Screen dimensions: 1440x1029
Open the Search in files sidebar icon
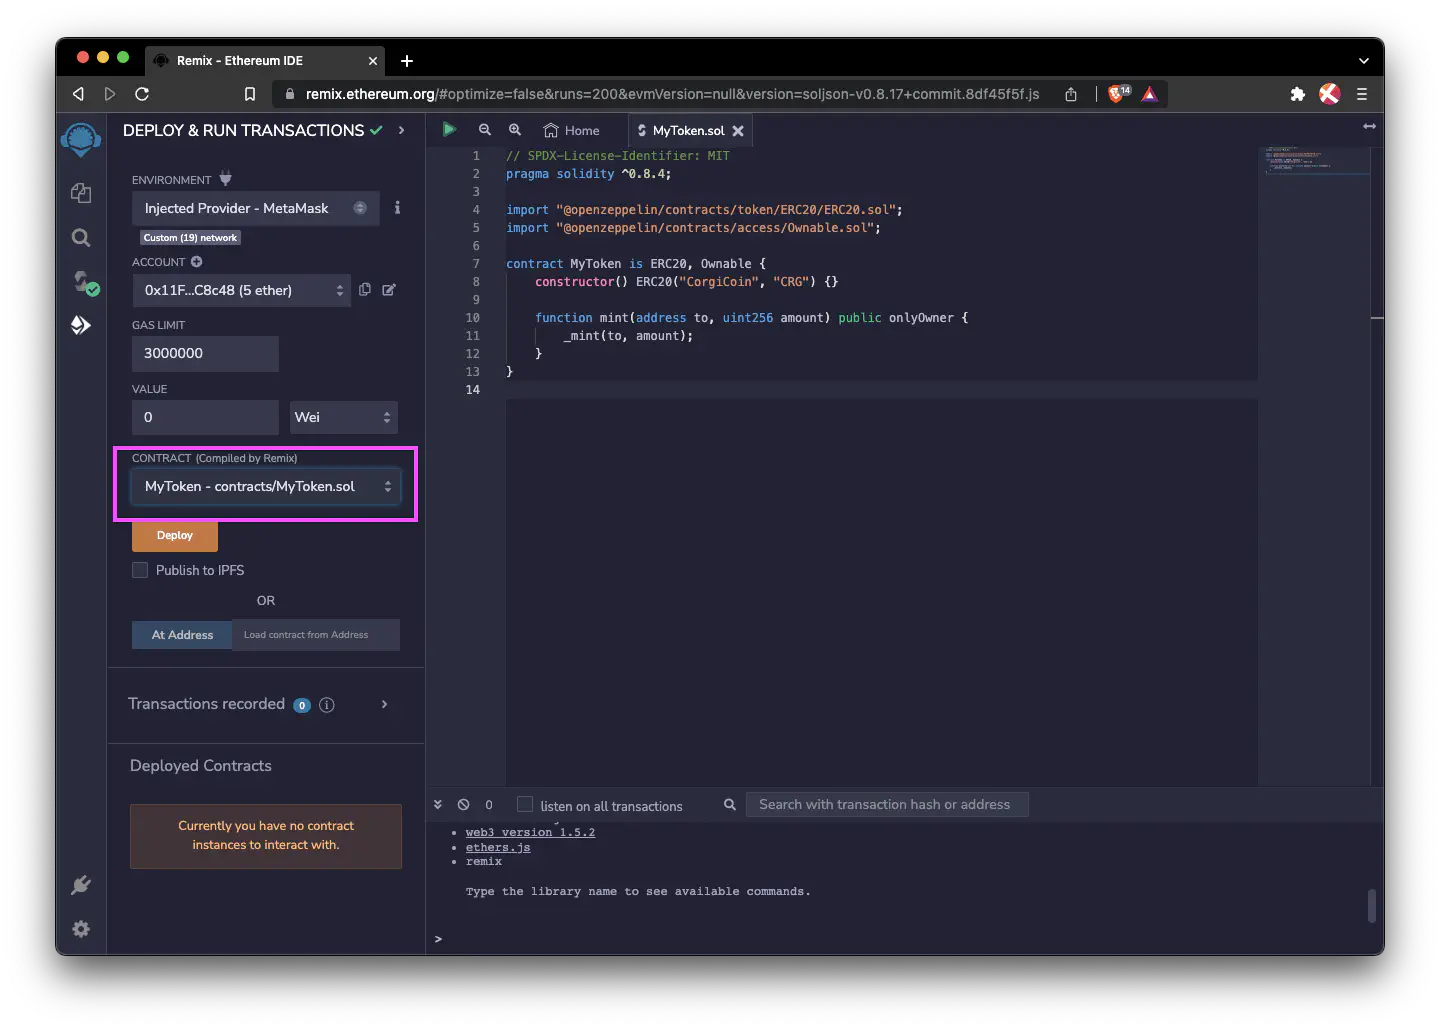click(x=81, y=238)
